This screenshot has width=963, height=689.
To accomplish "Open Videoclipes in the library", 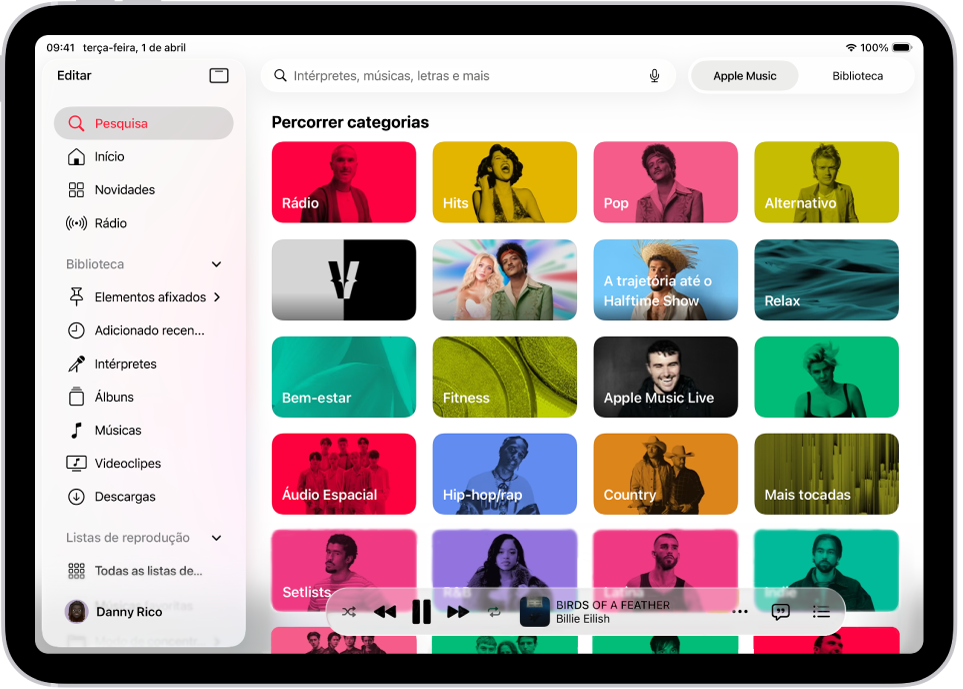I will pyautogui.click(x=144, y=463).
